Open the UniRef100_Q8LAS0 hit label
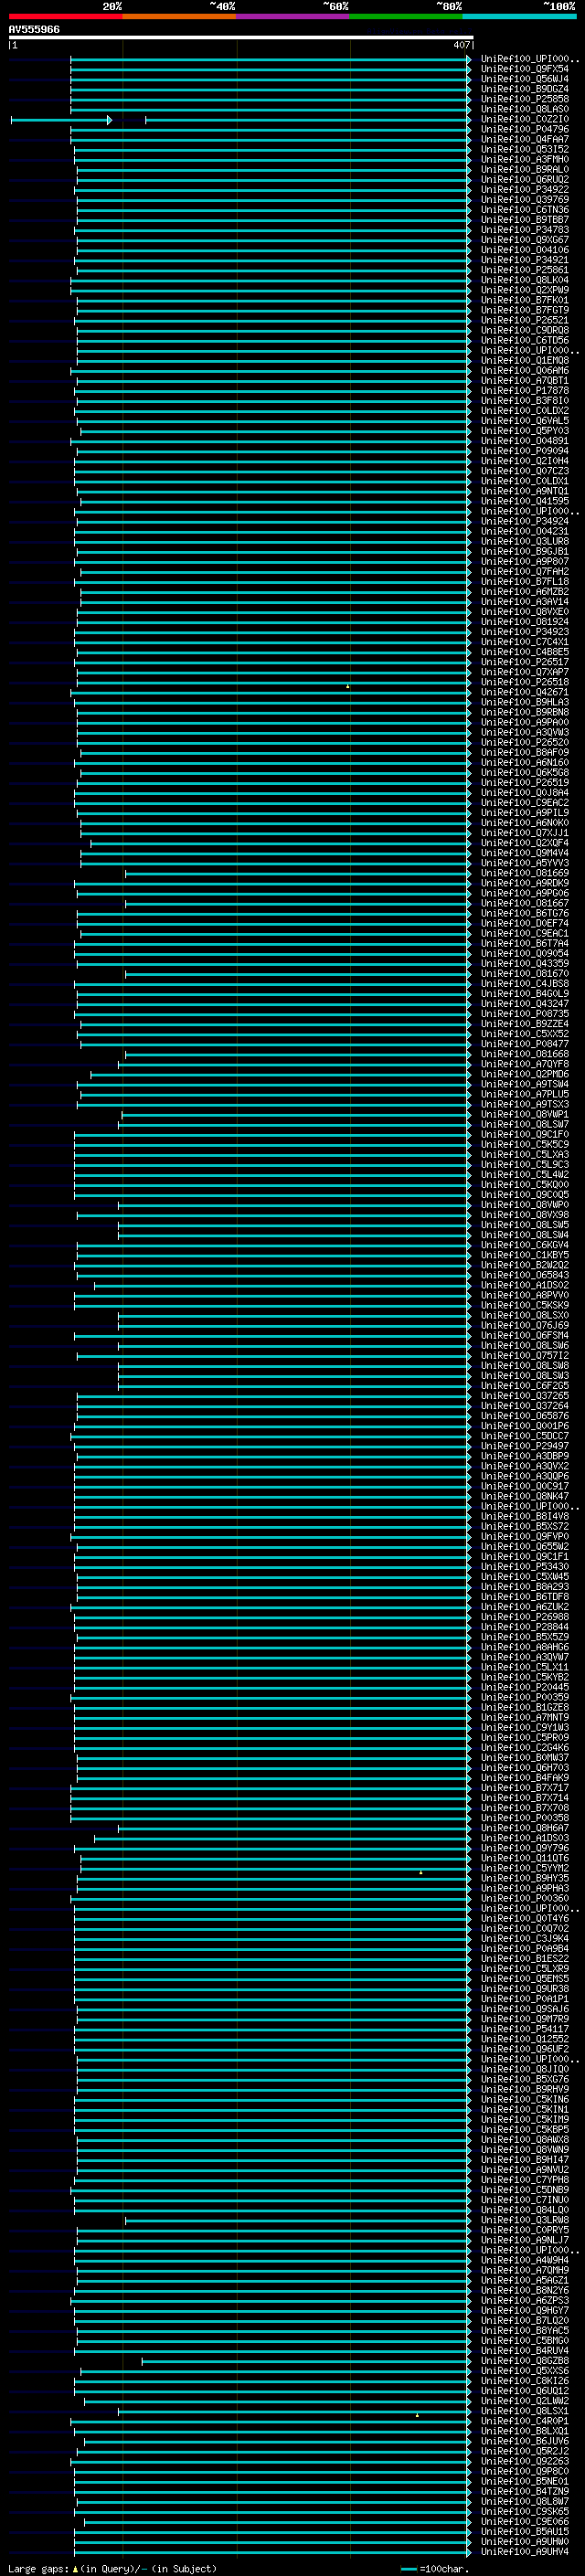This screenshot has height=2576, width=585. click(x=525, y=109)
